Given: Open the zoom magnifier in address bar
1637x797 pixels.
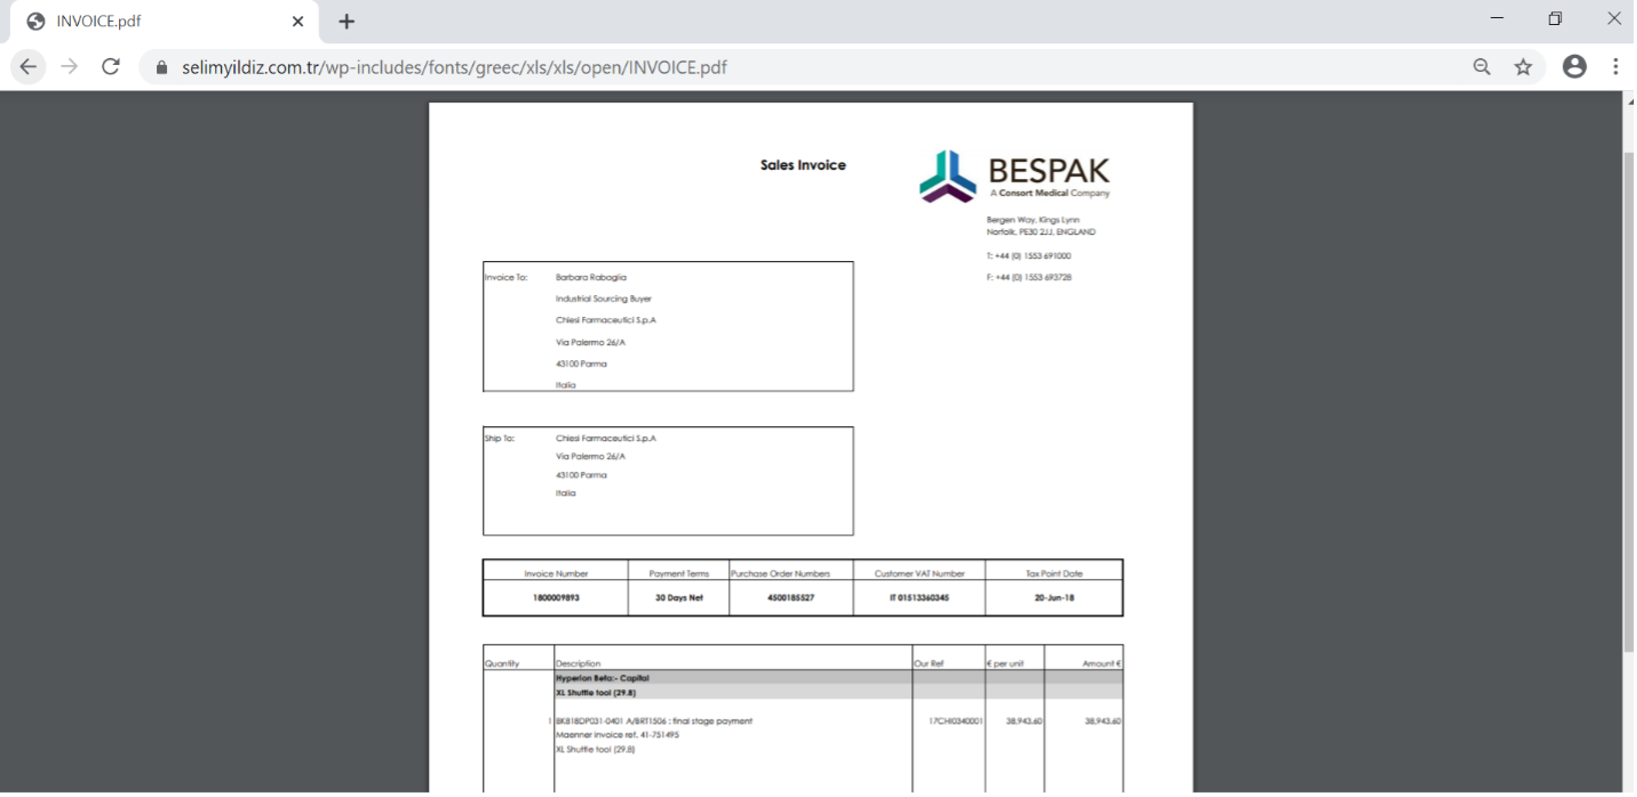Looking at the screenshot, I should click(x=1481, y=67).
